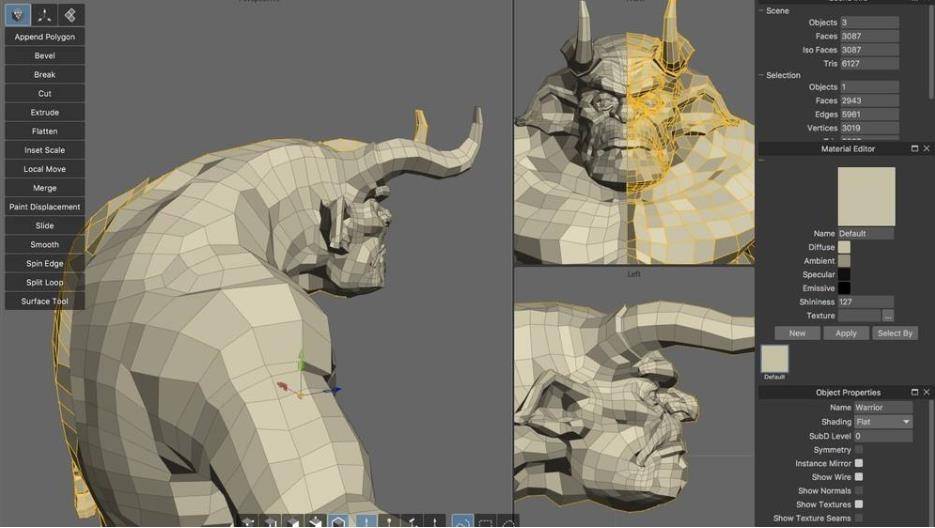Screen dimensions: 935x528
Task: Toggle the Symmetry checkbox
Action: (x=859, y=449)
